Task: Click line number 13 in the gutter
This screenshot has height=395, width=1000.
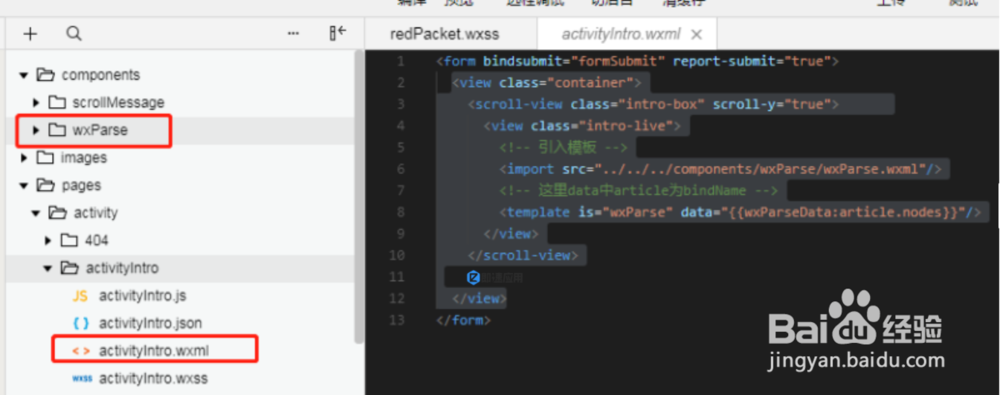Action: [397, 320]
